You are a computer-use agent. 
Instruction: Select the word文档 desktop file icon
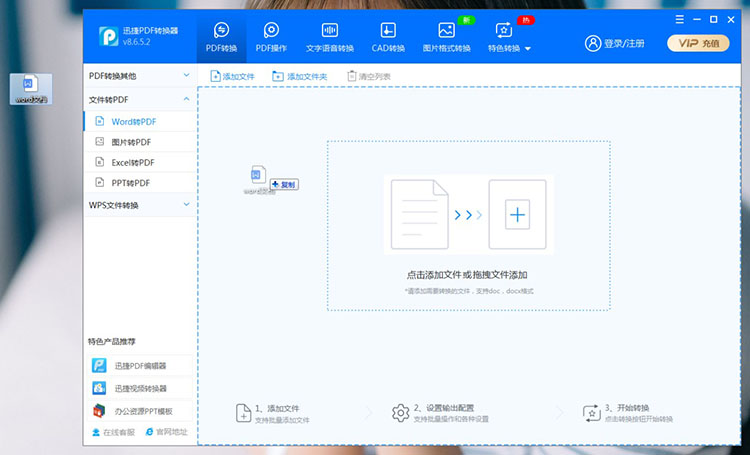pyautogui.click(x=31, y=89)
